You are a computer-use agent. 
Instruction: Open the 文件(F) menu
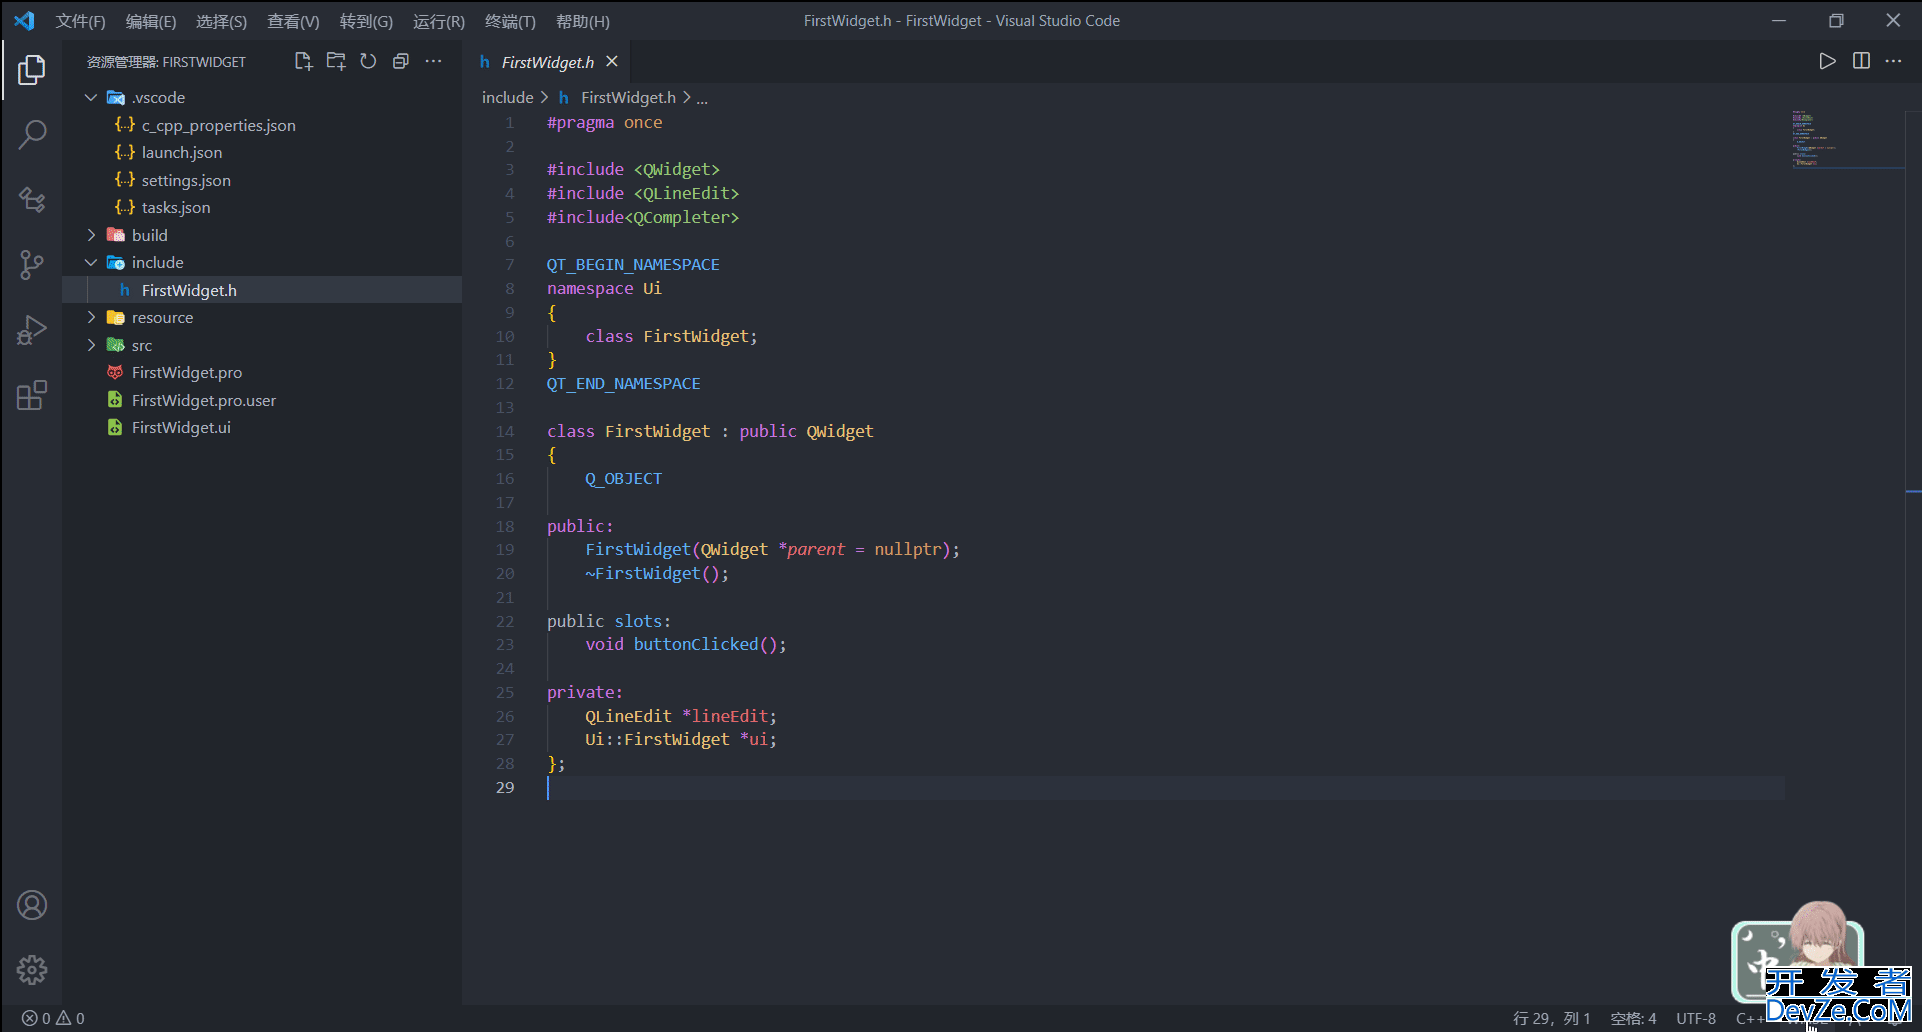tap(81, 21)
